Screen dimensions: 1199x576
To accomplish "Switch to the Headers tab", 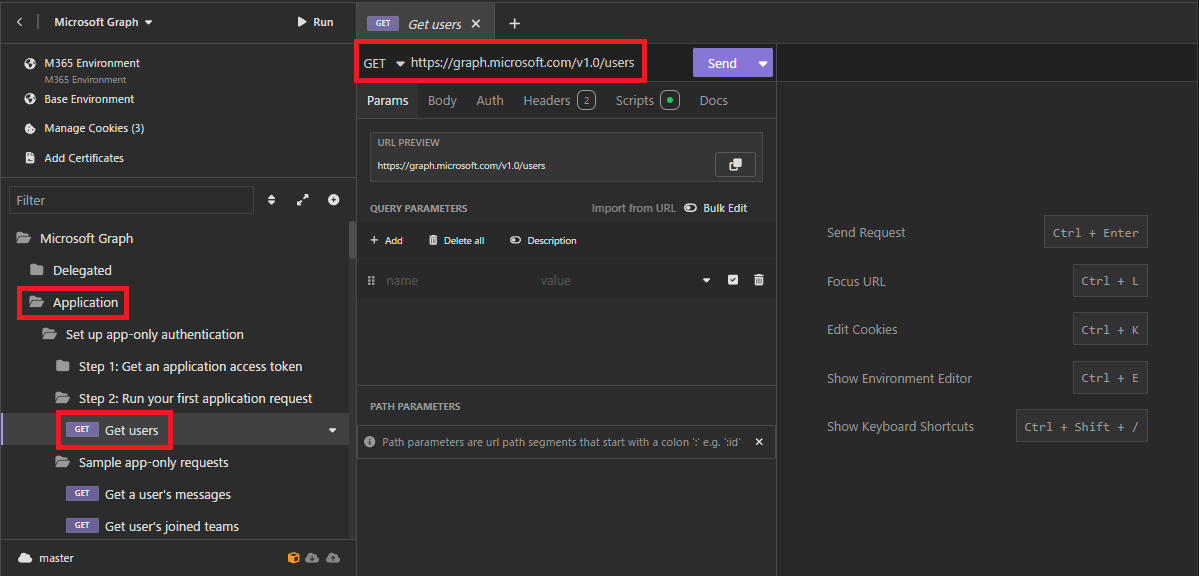I will click(x=546, y=100).
